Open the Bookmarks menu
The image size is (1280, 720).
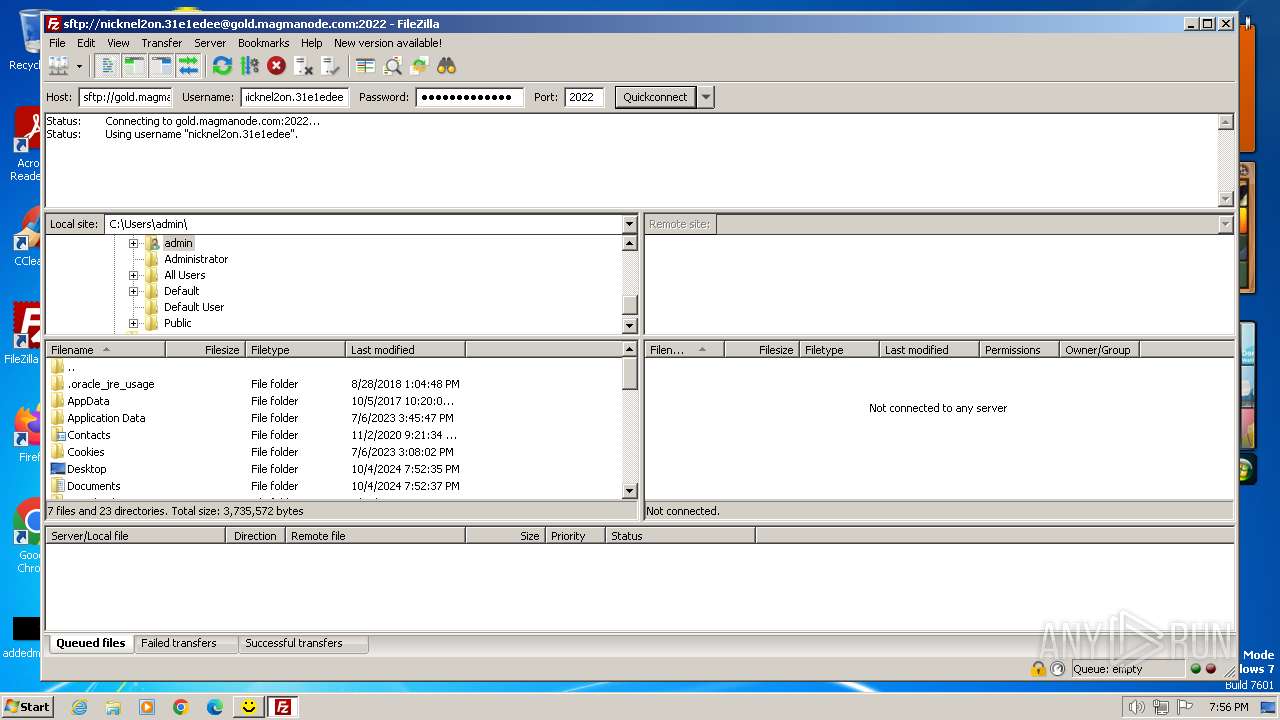tap(263, 43)
